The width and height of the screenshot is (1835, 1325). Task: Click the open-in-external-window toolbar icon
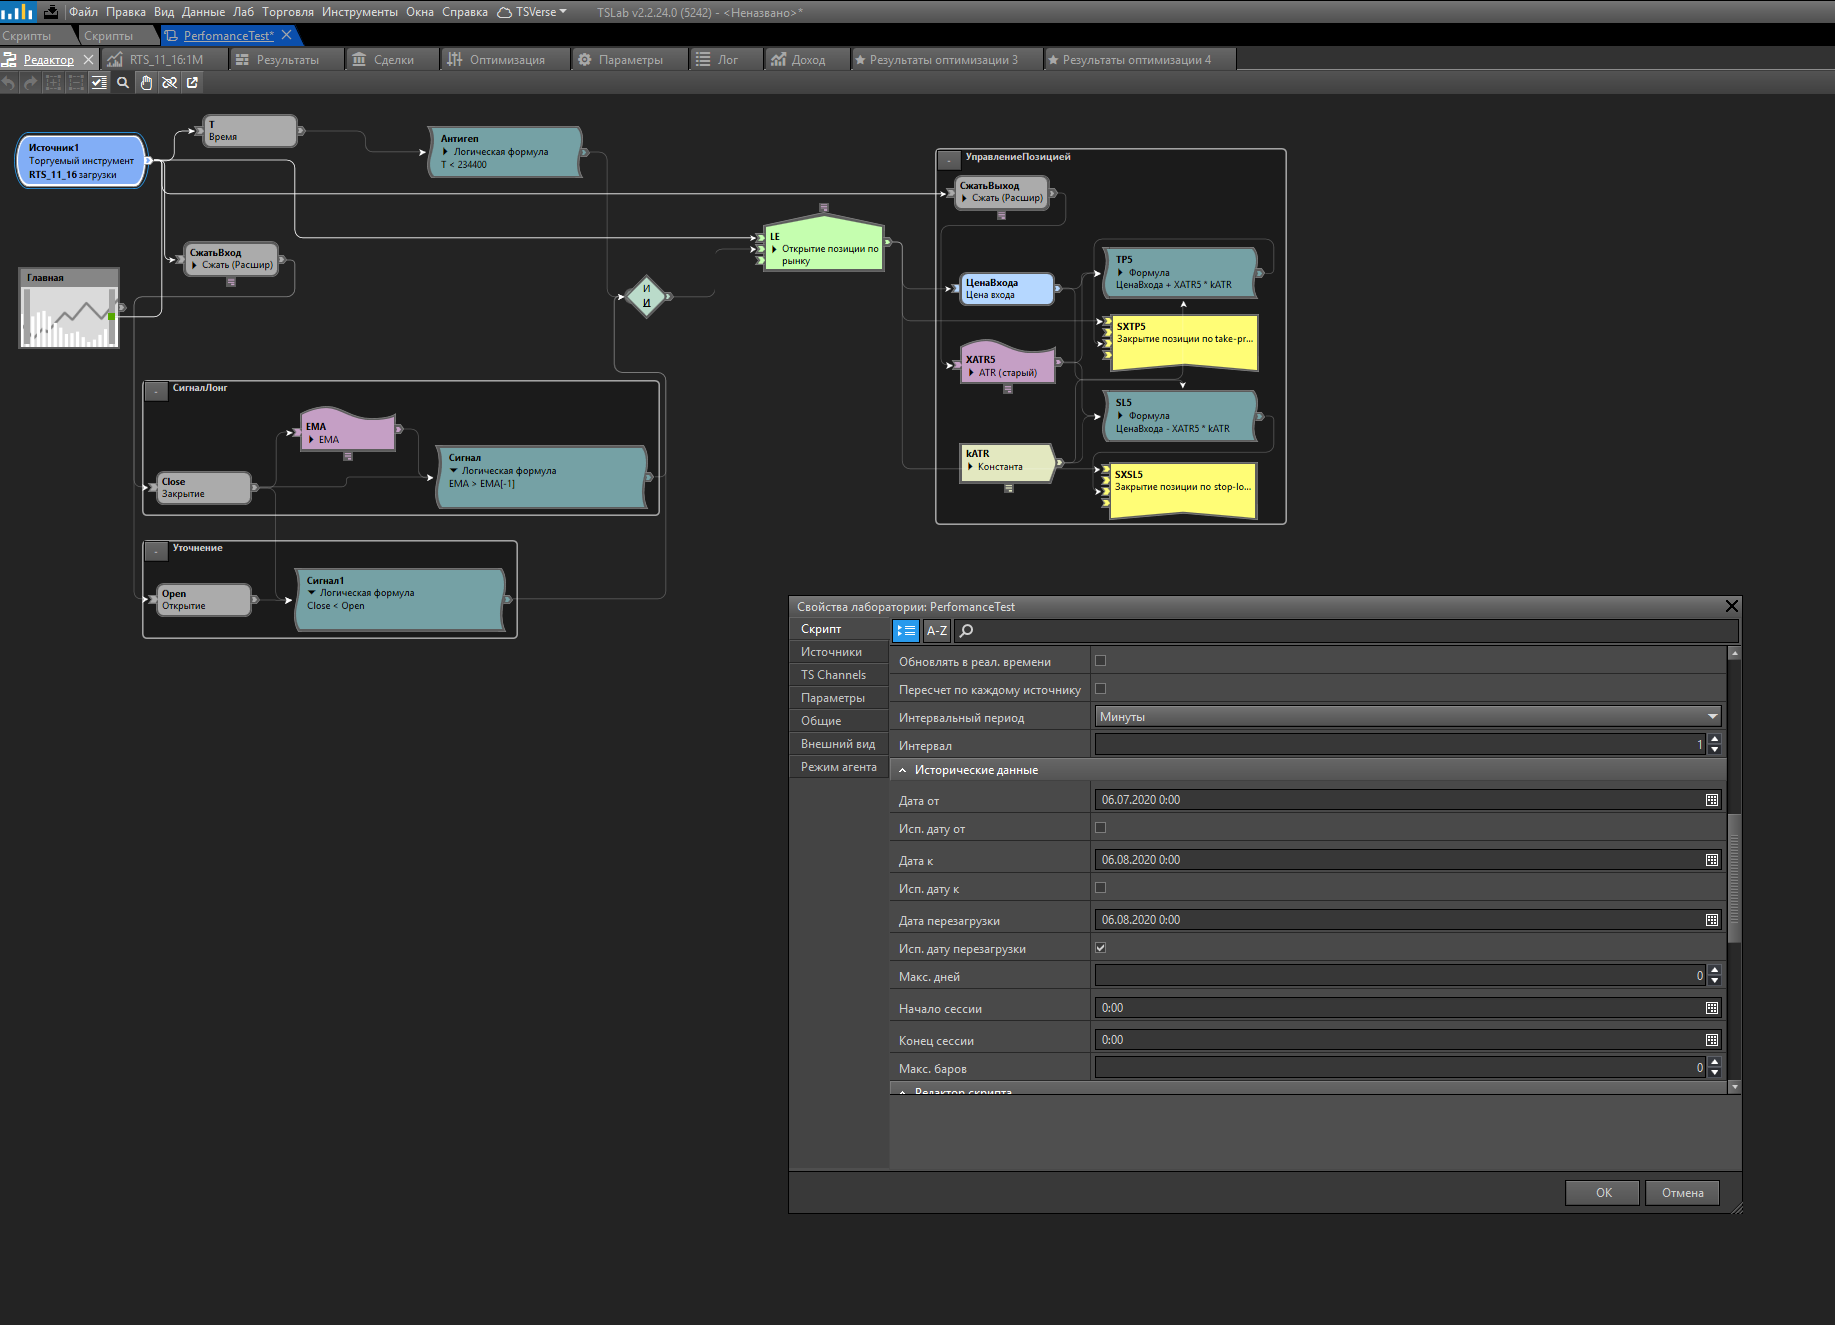[x=193, y=83]
